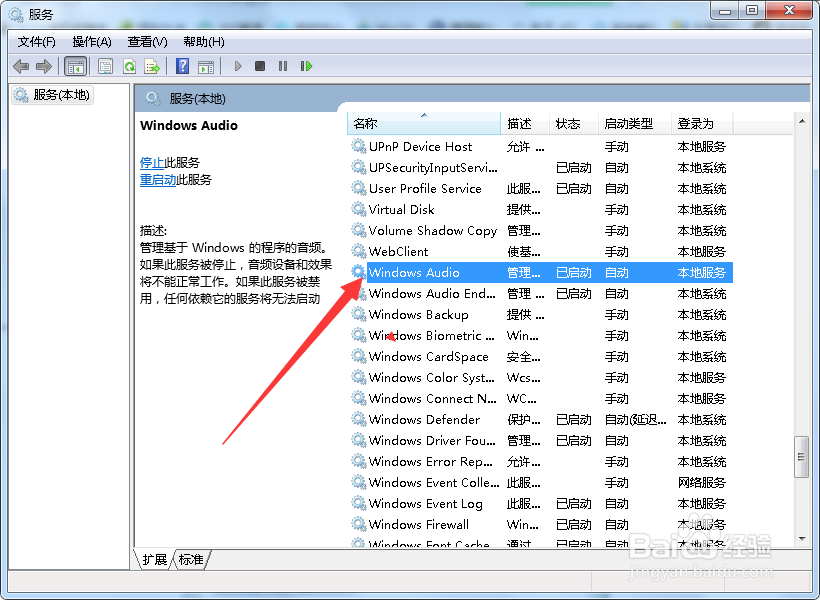Click the Stop Service square icon
The image size is (820, 600).
point(260,66)
